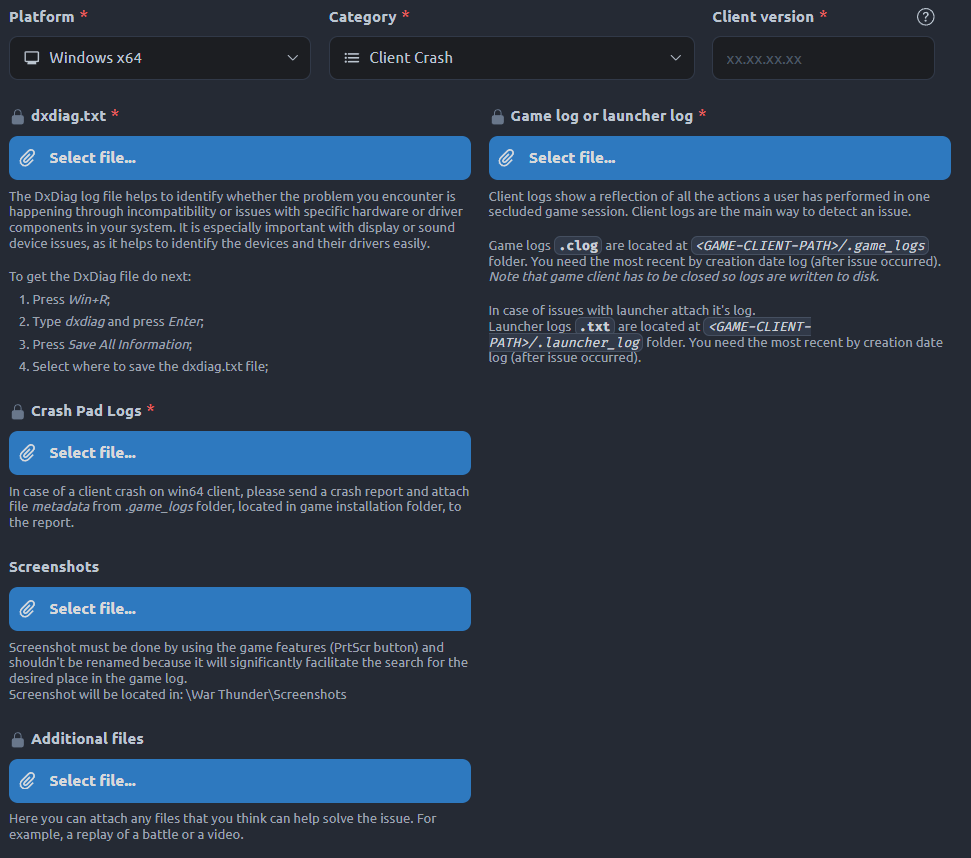
Task: Expand the Platform dropdown chevron
Action: pos(292,58)
